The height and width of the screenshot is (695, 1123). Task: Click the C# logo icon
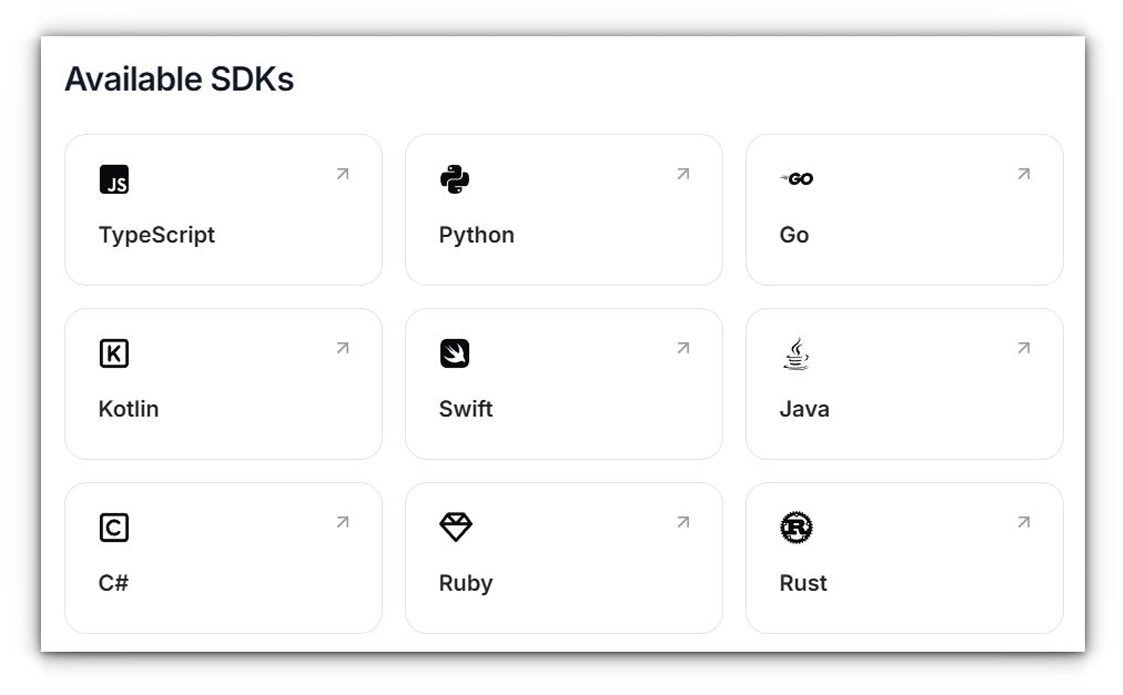tap(114, 528)
